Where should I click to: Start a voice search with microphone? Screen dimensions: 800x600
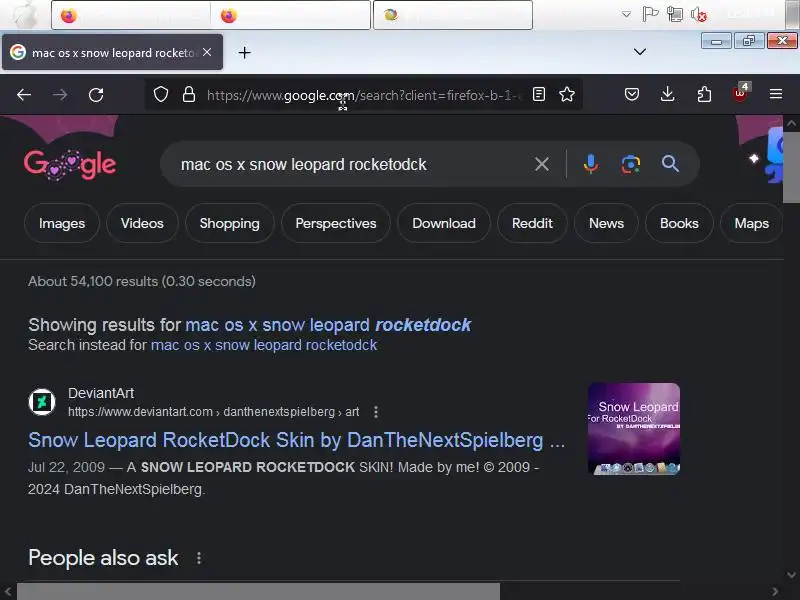point(591,164)
